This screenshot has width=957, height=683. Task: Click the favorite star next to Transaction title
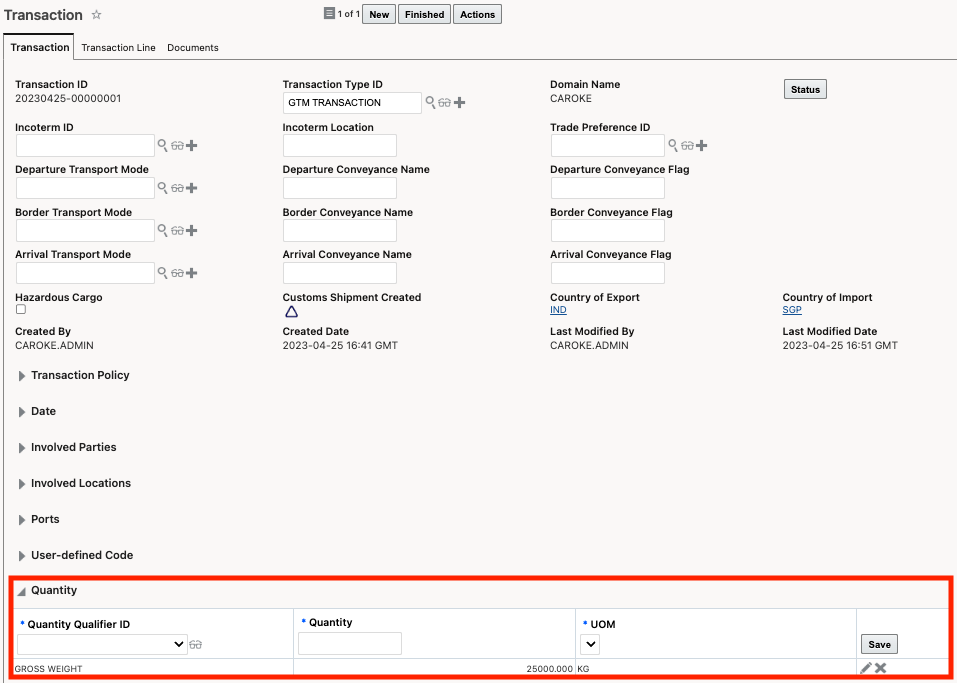[96, 15]
